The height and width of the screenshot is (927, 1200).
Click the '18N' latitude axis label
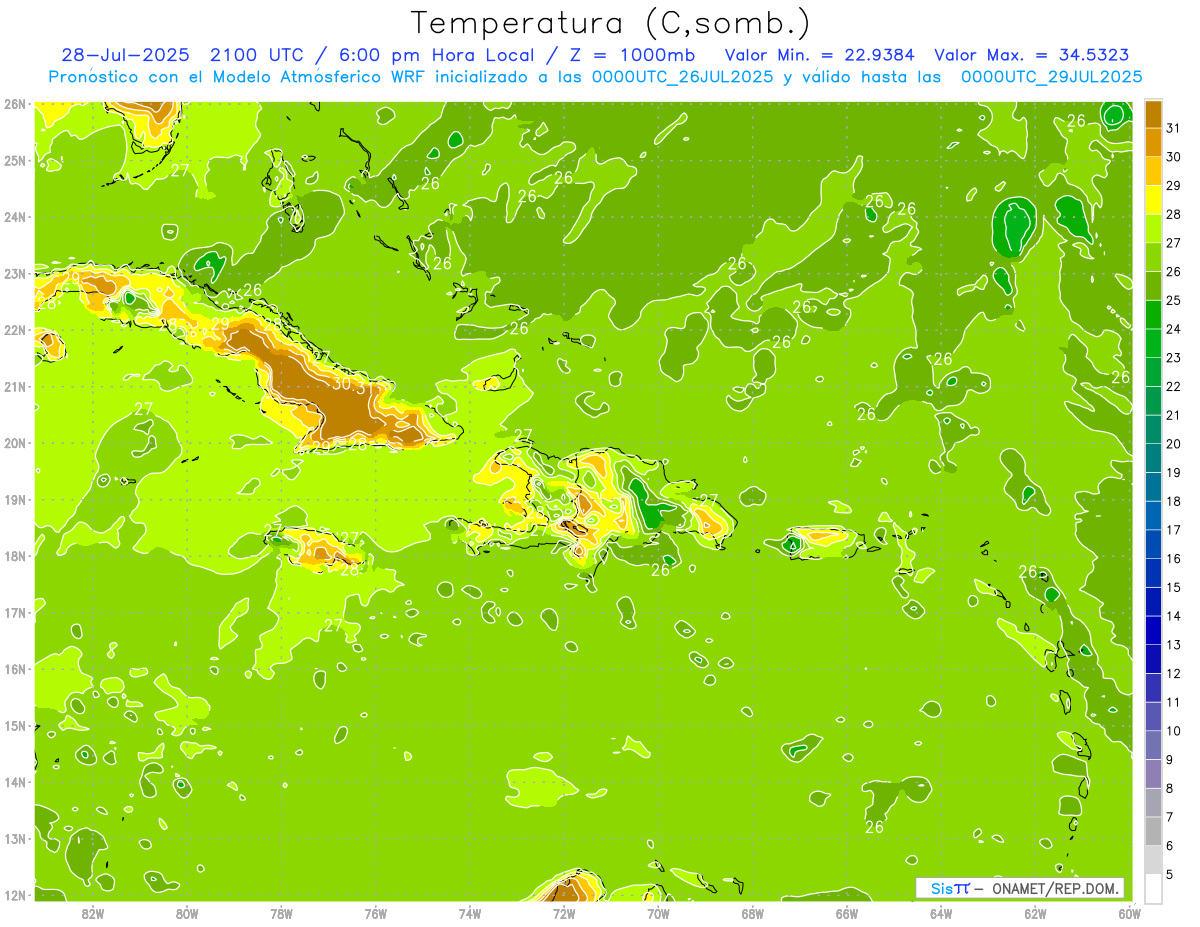tap(14, 556)
